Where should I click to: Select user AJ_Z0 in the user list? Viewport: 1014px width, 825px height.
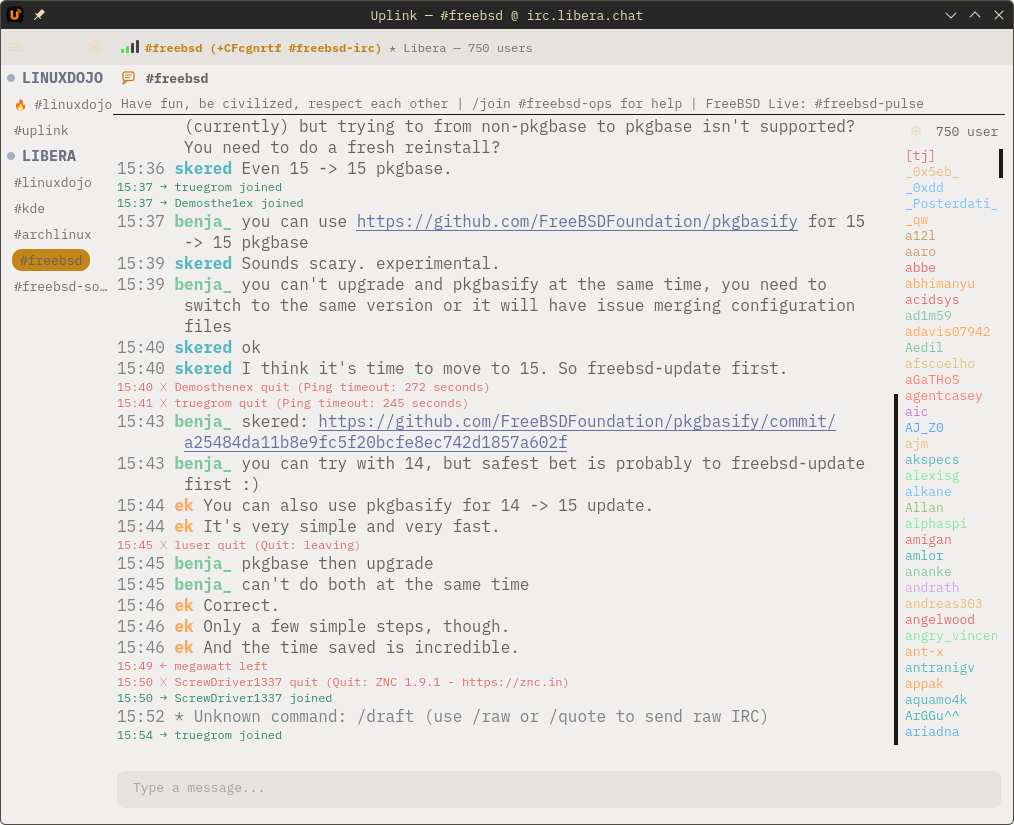tap(924, 428)
